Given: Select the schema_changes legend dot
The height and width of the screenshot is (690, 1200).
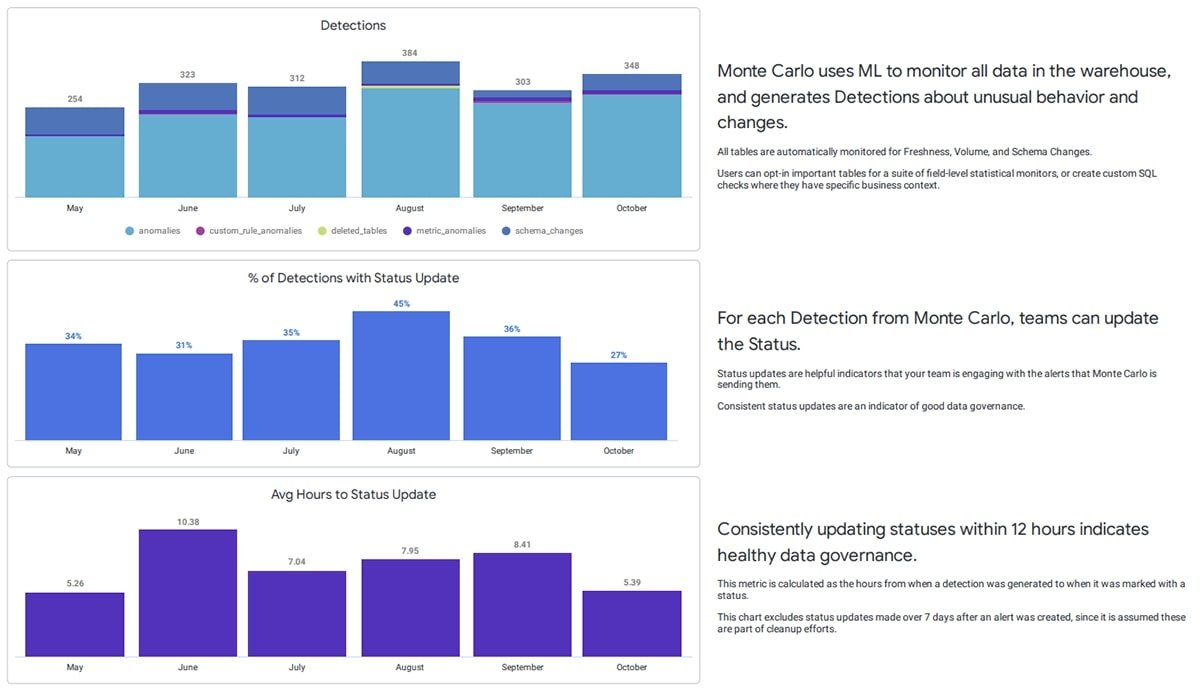Looking at the screenshot, I should click(505, 230).
